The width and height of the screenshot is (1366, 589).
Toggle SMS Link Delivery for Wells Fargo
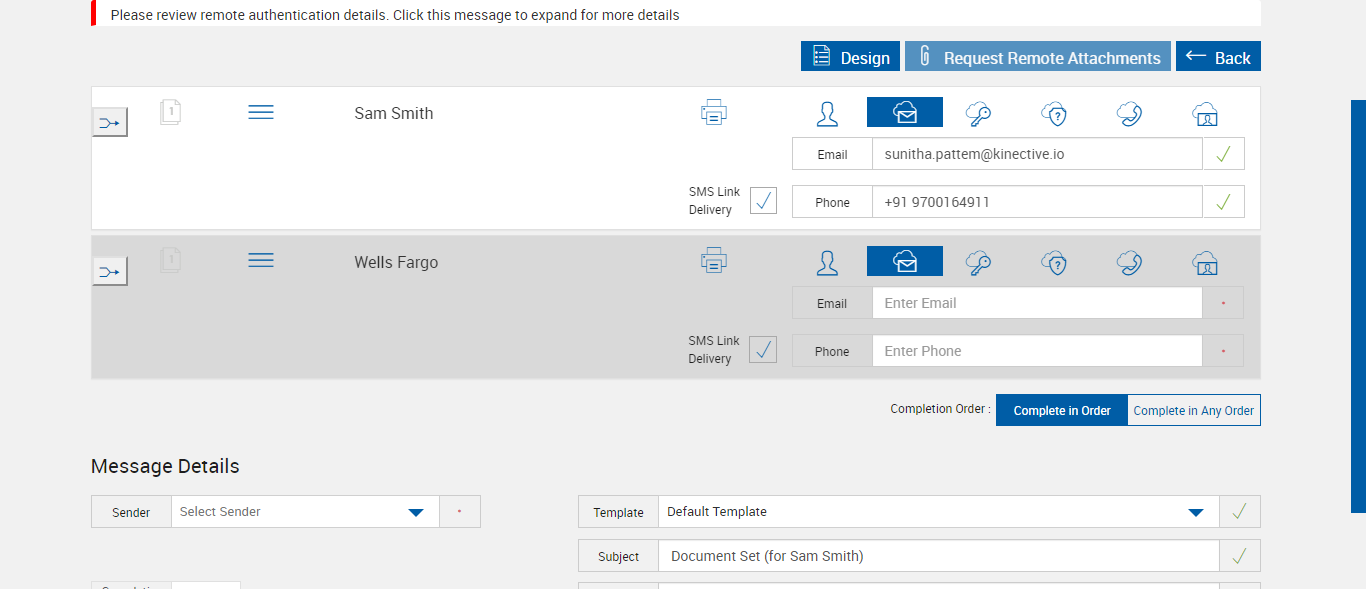[763, 350]
